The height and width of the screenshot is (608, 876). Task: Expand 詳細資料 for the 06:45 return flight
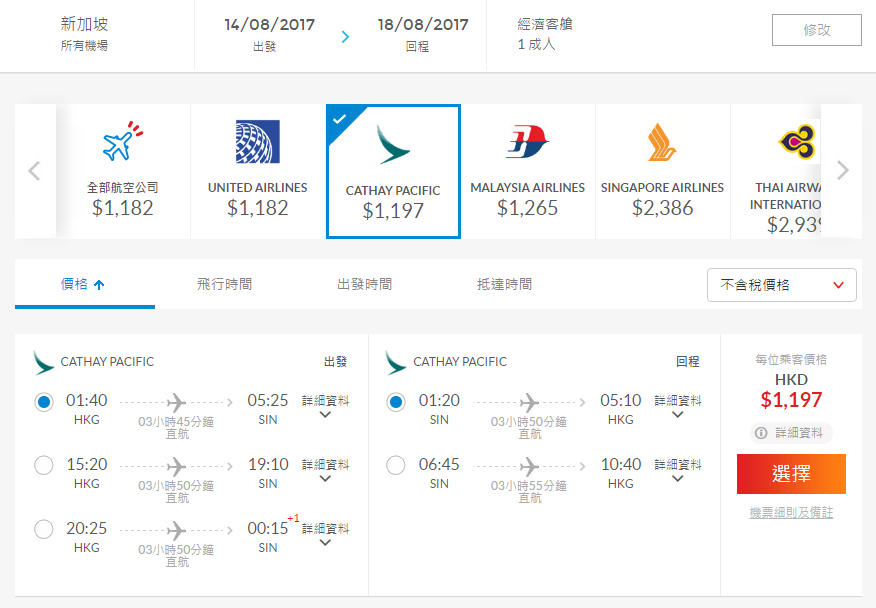pos(678,471)
